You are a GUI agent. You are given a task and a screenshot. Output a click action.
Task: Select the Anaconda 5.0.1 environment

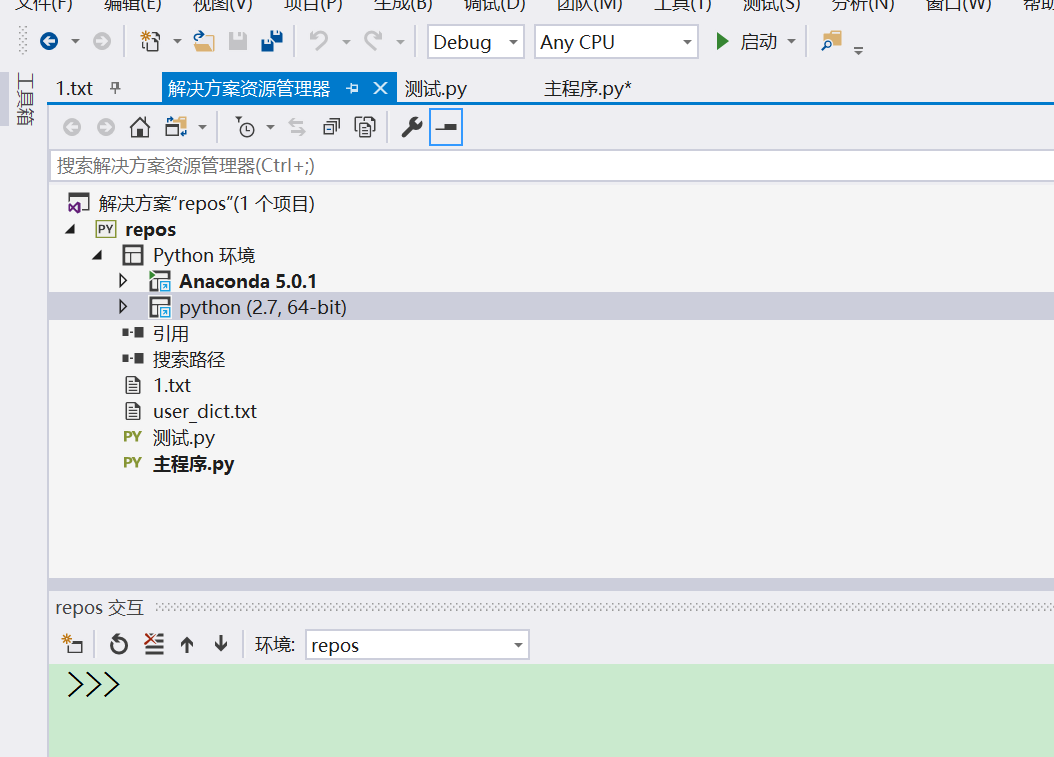click(247, 281)
